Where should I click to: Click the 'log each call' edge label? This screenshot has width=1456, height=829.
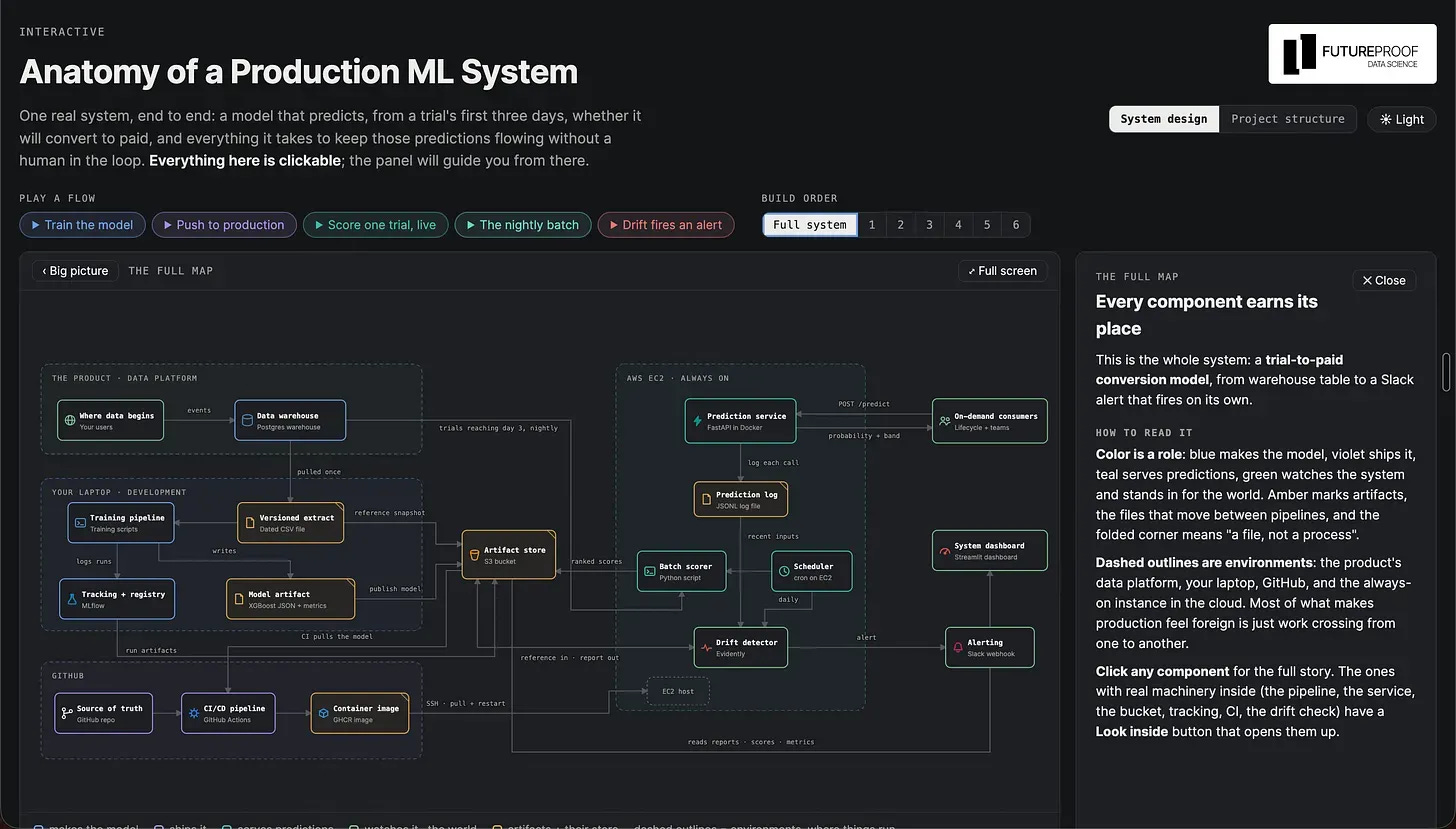(774, 463)
